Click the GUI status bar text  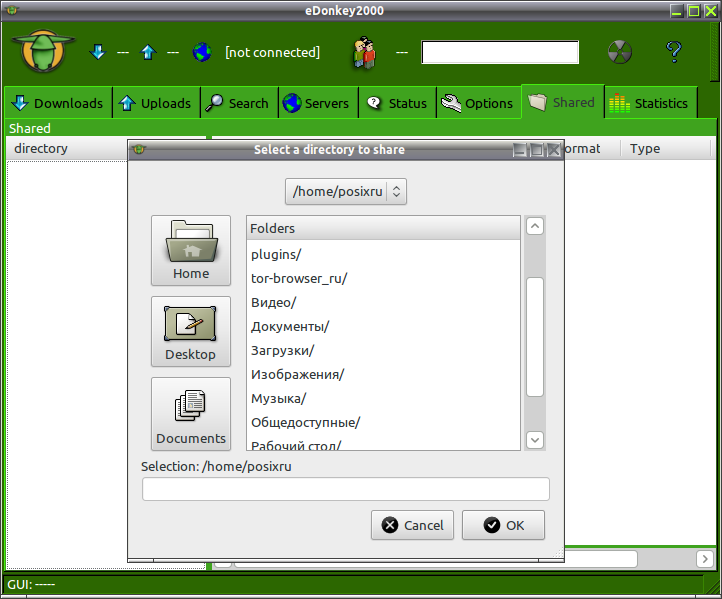tap(31, 584)
